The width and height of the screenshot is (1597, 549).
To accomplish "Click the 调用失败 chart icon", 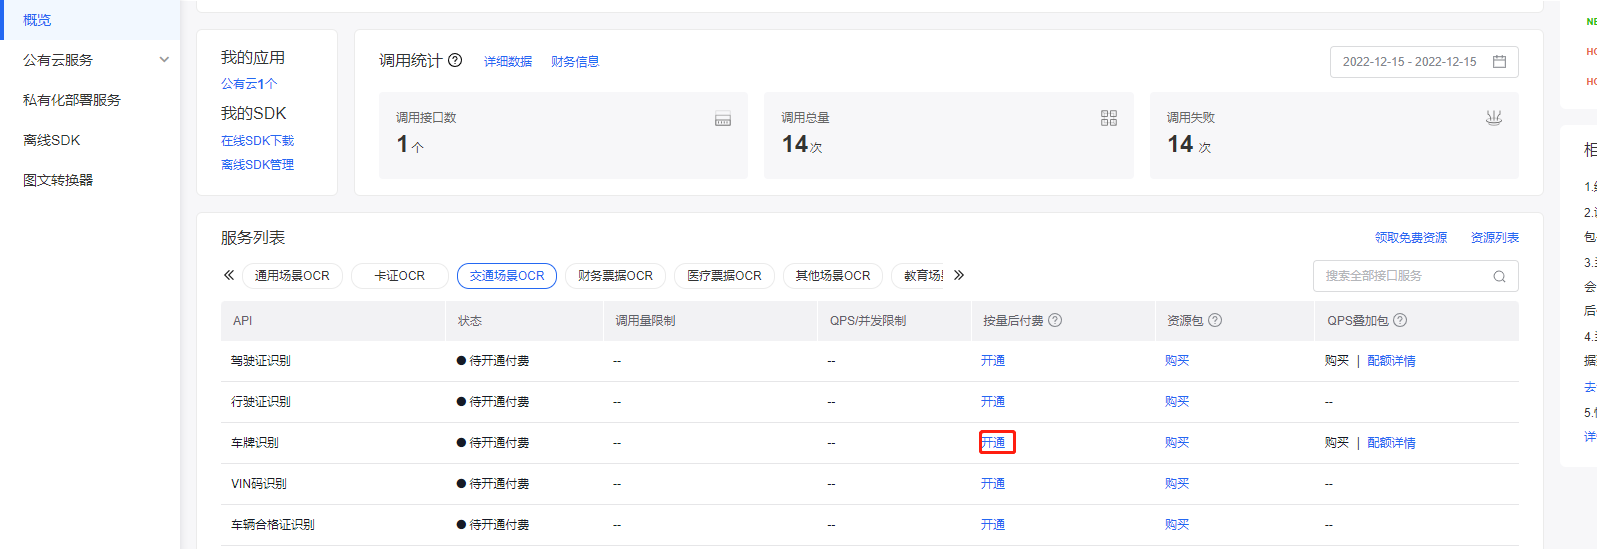I will [x=1493, y=118].
